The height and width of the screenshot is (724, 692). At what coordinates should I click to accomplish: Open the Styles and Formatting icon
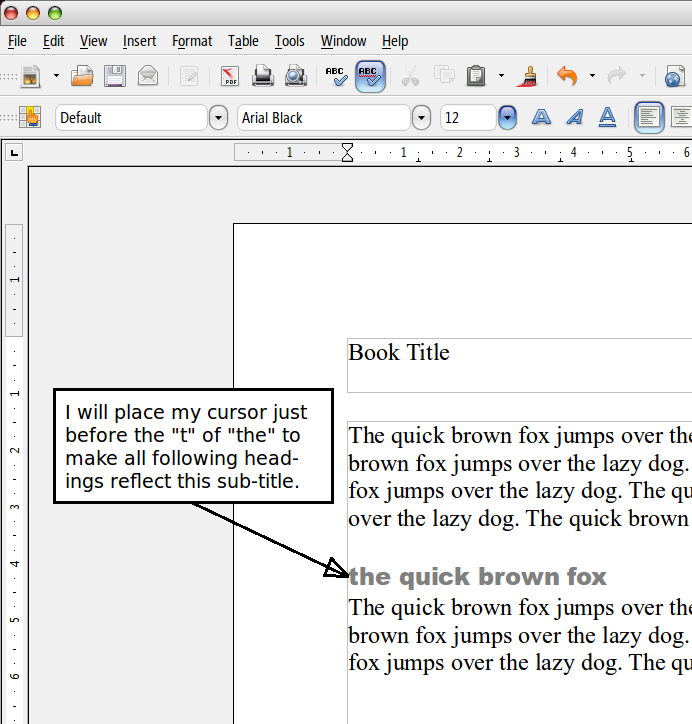(30, 118)
